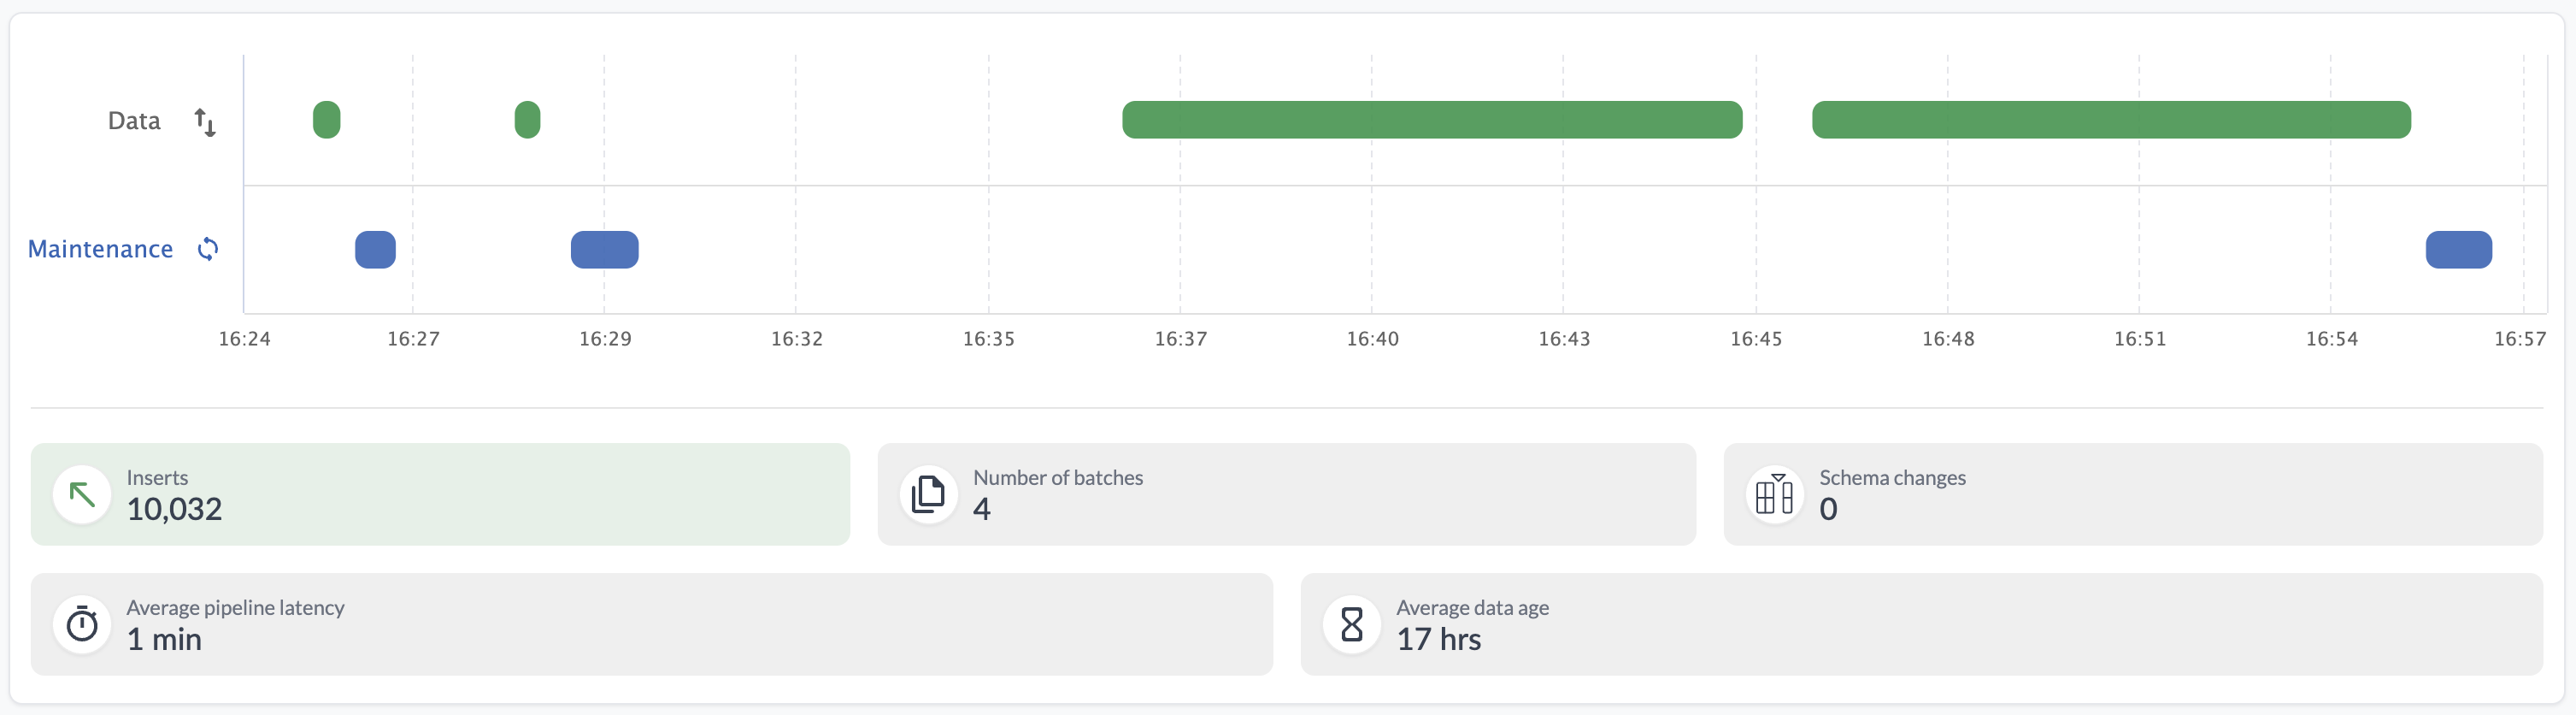Select second short green Data bar

click(x=527, y=120)
